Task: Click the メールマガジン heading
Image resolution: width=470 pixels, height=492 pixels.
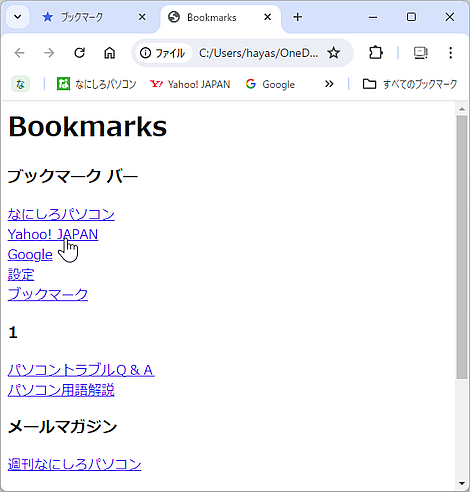Action: tap(62, 426)
